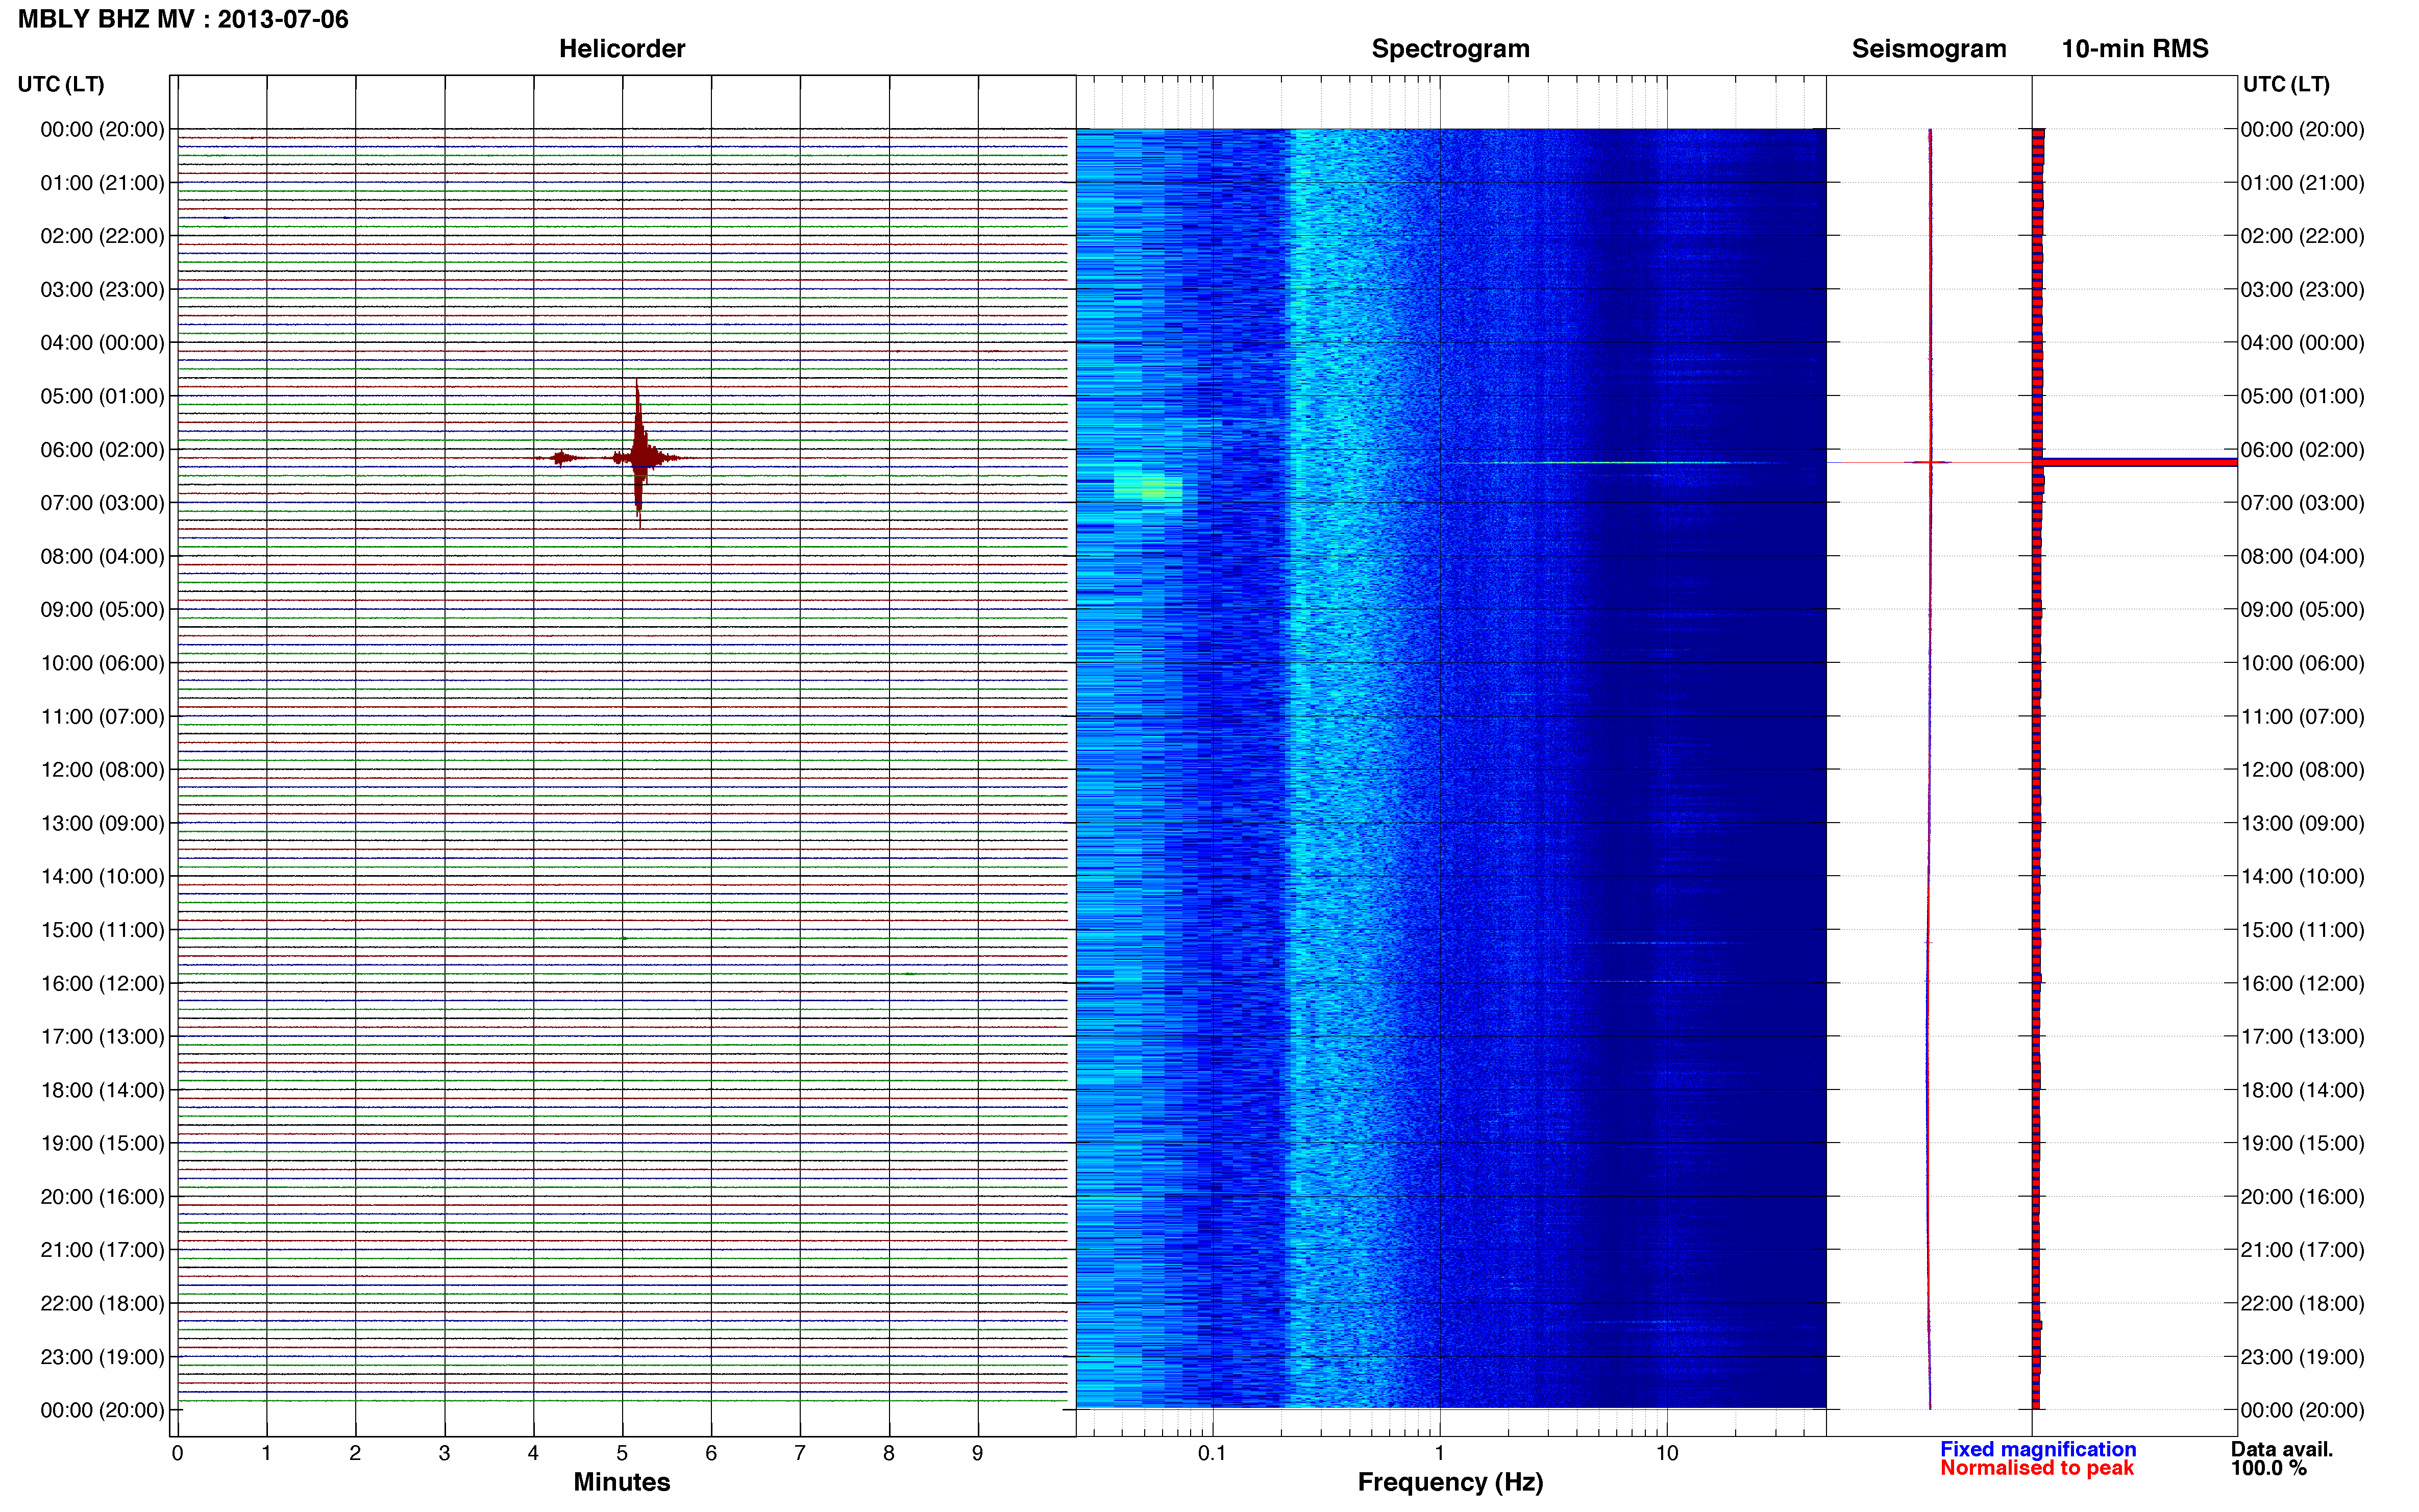Select the 'Seismogram' panel heading
This screenshot has width=2419, height=1512.
[x=1929, y=49]
